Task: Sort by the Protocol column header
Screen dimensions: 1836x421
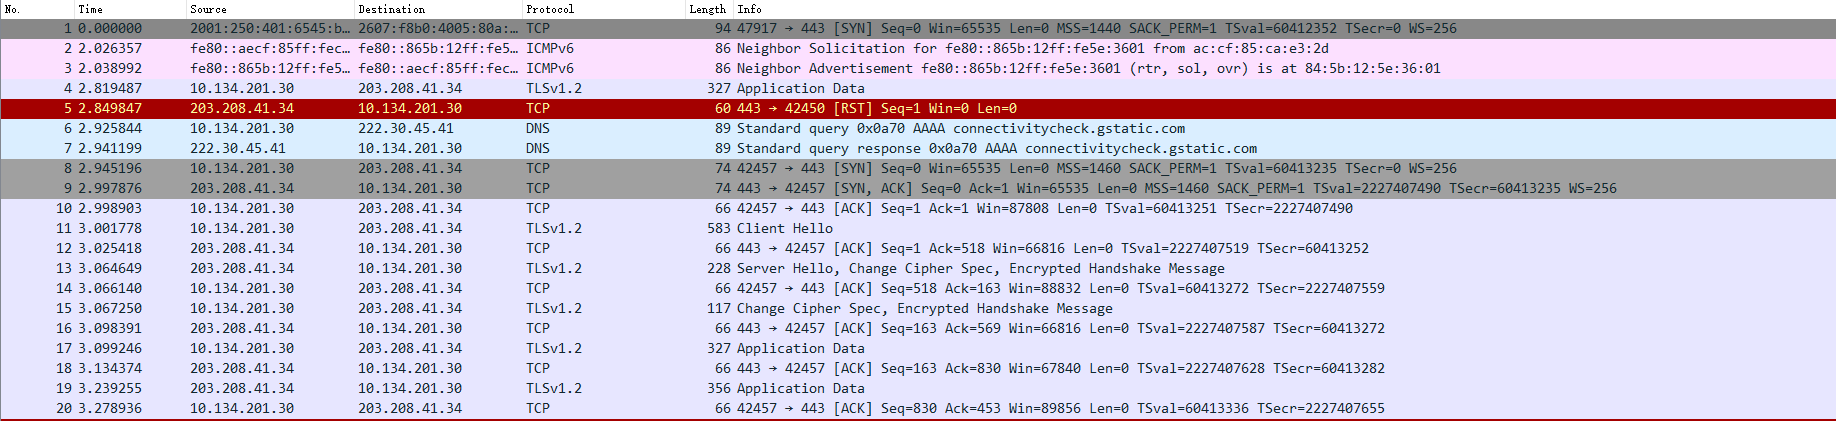Action: [x=602, y=9]
